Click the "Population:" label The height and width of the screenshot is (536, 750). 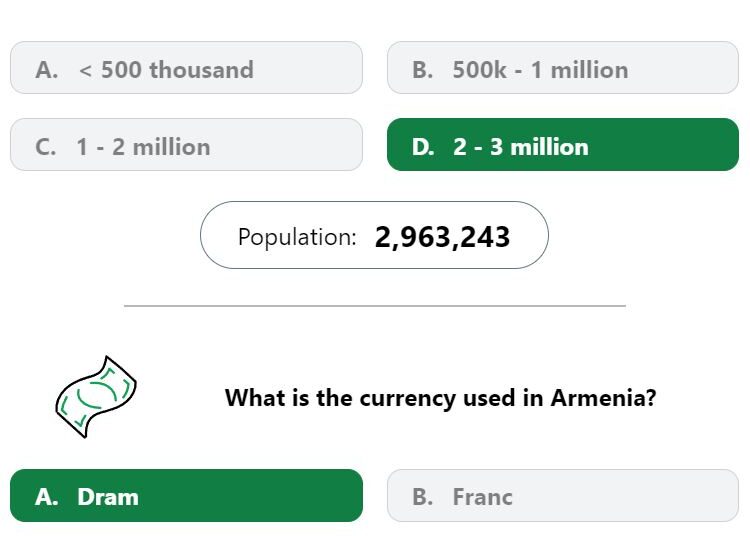click(297, 237)
